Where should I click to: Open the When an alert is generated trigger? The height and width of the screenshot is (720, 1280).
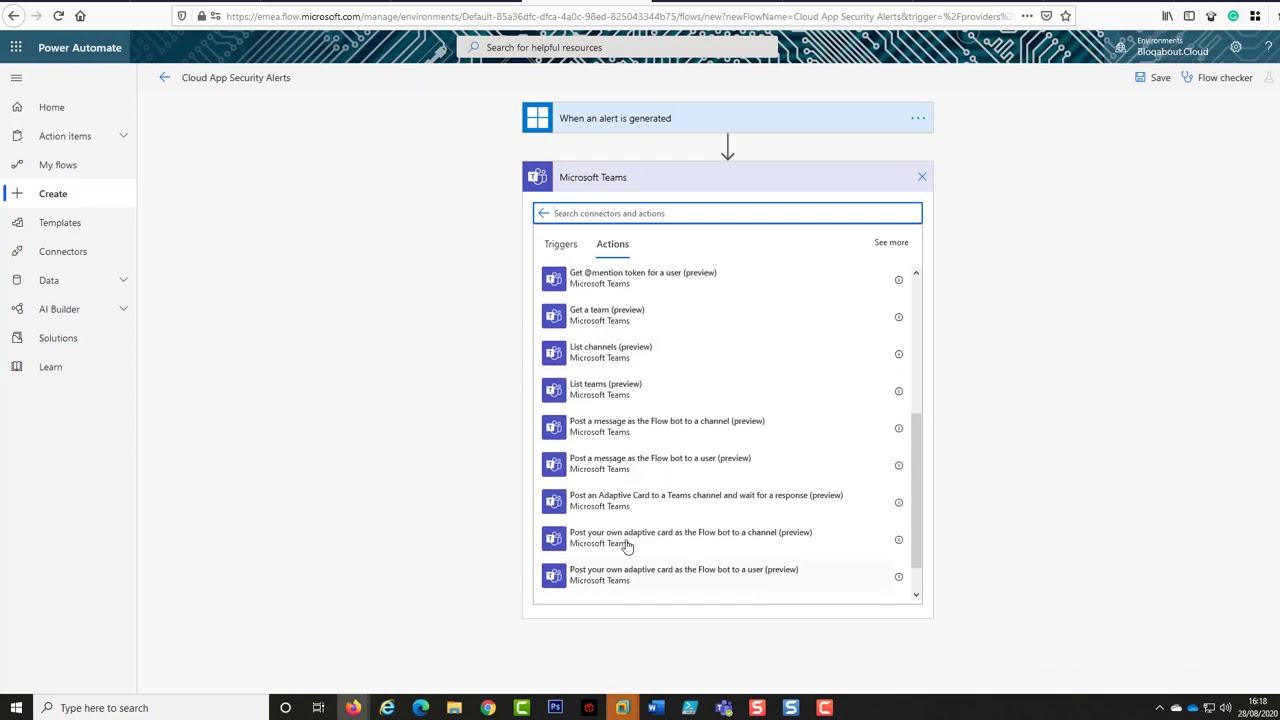(727, 118)
